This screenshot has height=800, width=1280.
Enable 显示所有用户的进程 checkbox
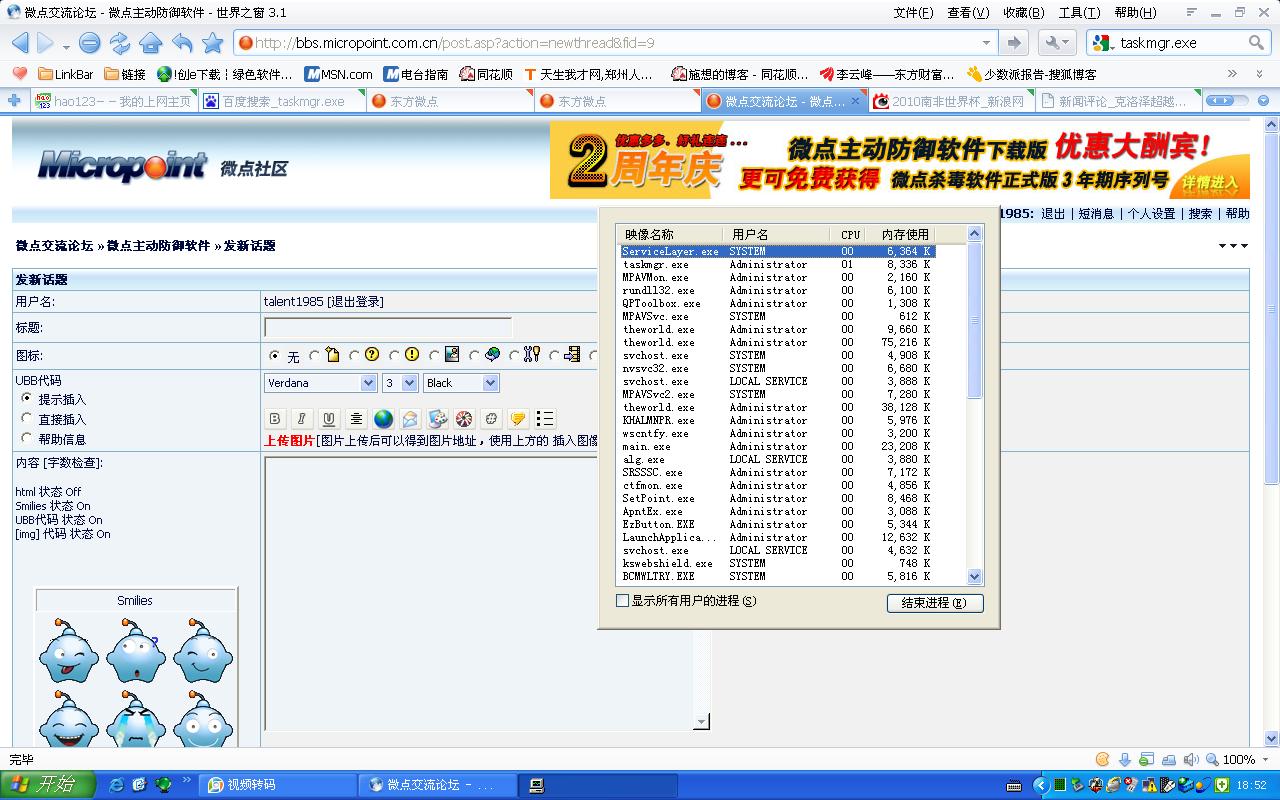click(x=623, y=601)
